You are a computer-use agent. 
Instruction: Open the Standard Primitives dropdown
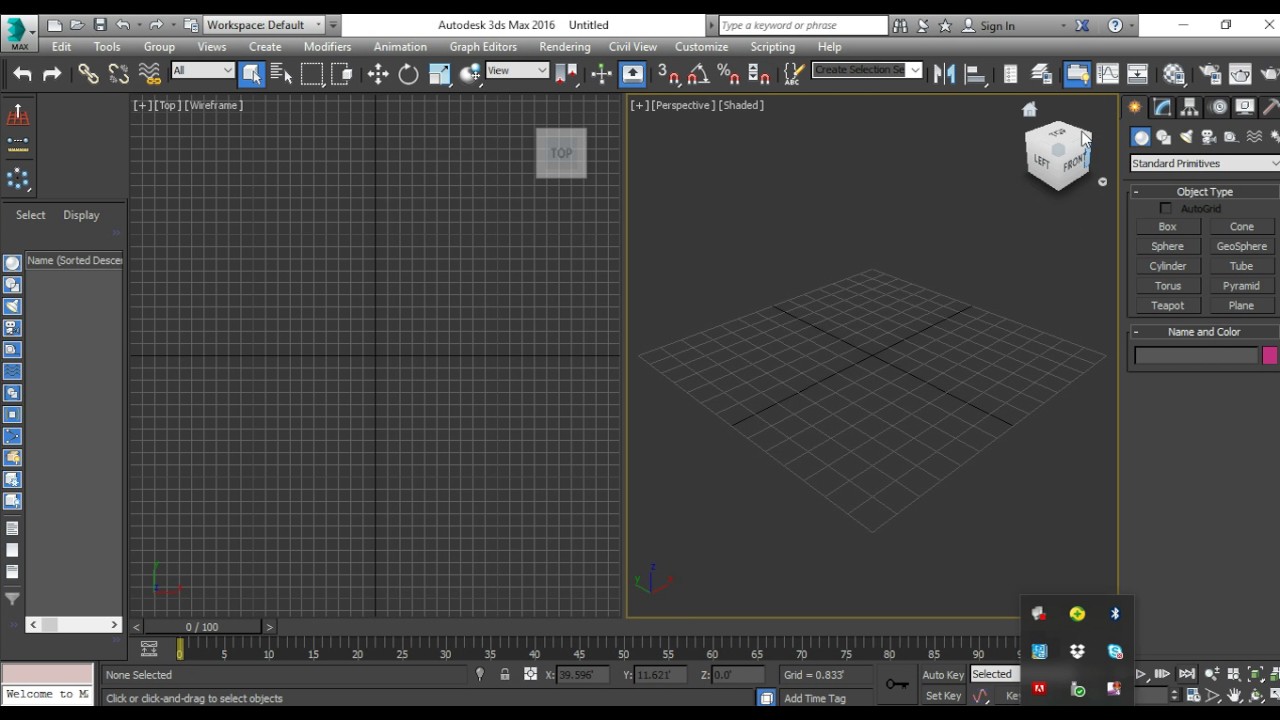[x=1204, y=163]
